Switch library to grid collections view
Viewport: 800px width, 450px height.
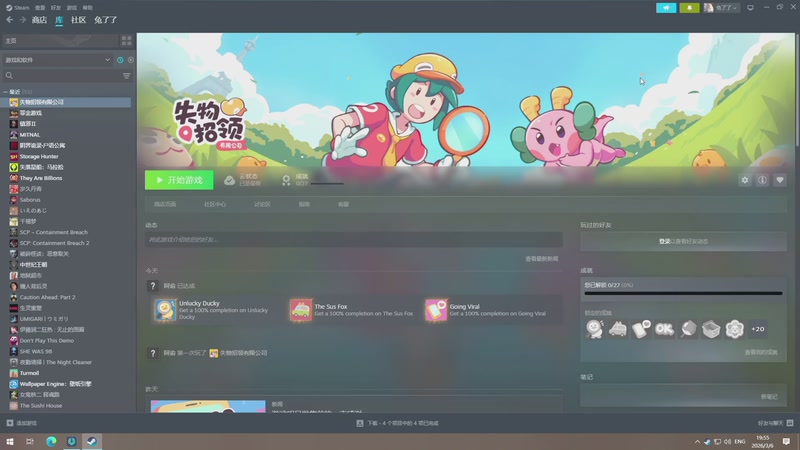(x=126, y=40)
